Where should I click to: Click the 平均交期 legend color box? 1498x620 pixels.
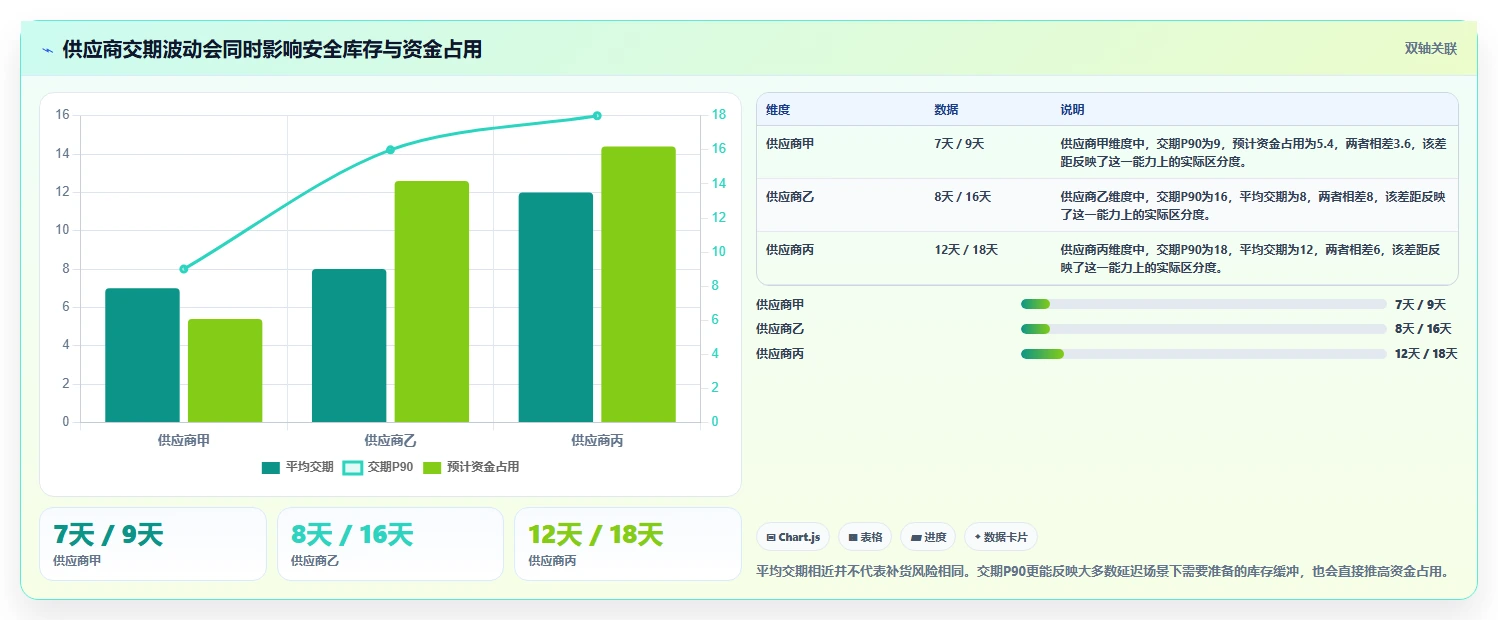tap(271, 467)
